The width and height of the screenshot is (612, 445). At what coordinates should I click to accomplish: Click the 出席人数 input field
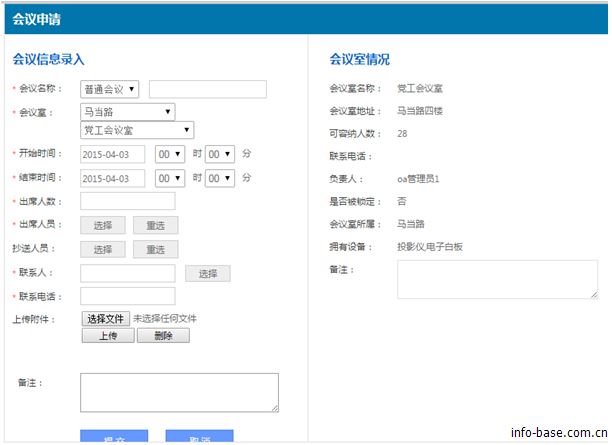(127, 201)
